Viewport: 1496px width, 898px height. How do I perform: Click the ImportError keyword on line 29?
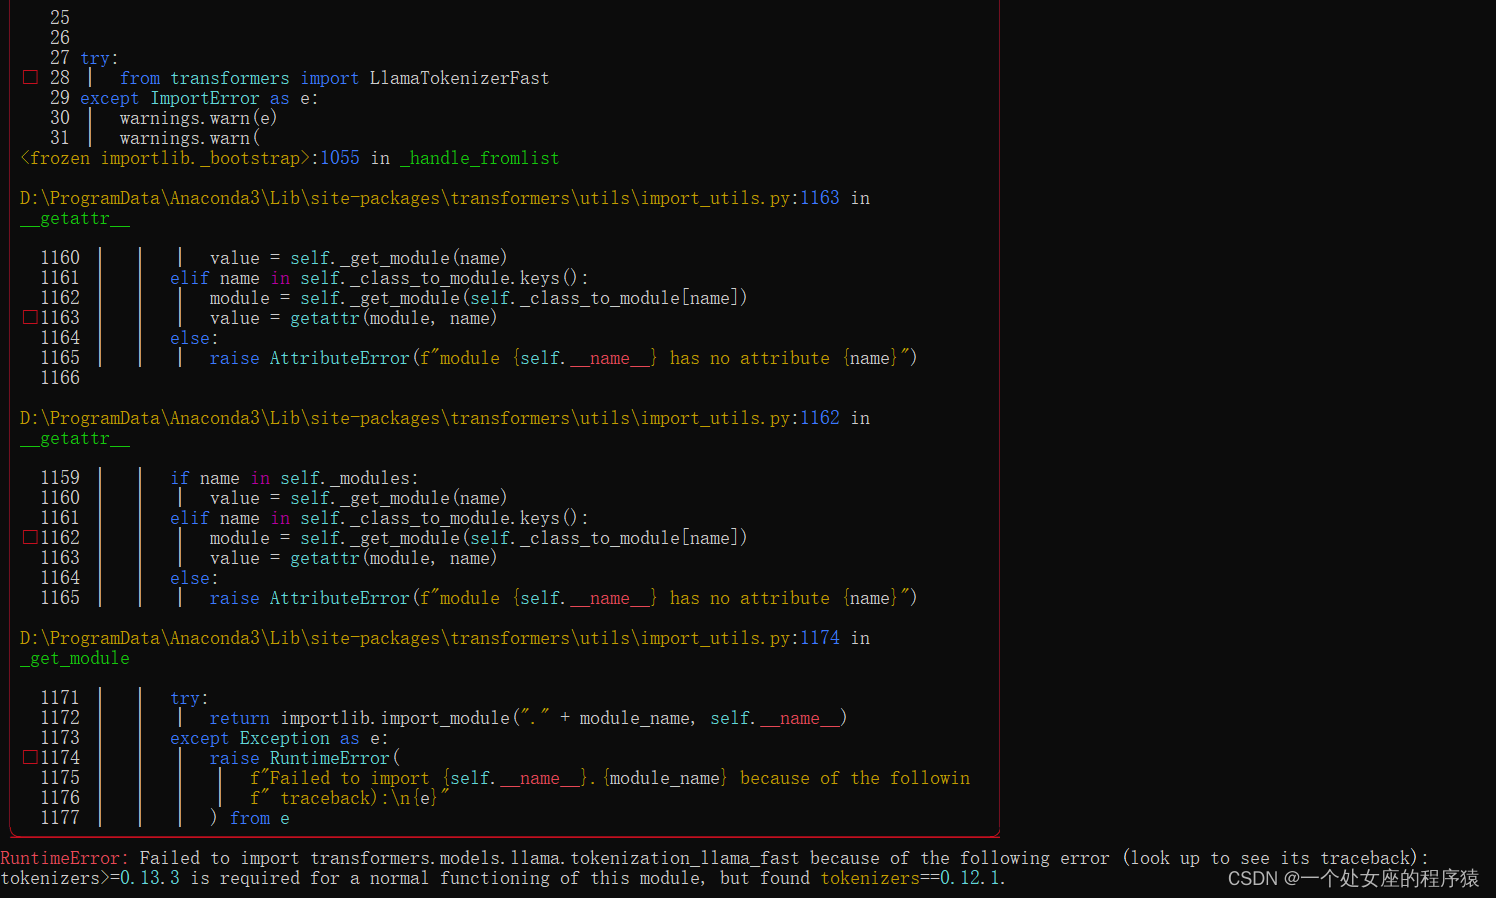pos(205,97)
